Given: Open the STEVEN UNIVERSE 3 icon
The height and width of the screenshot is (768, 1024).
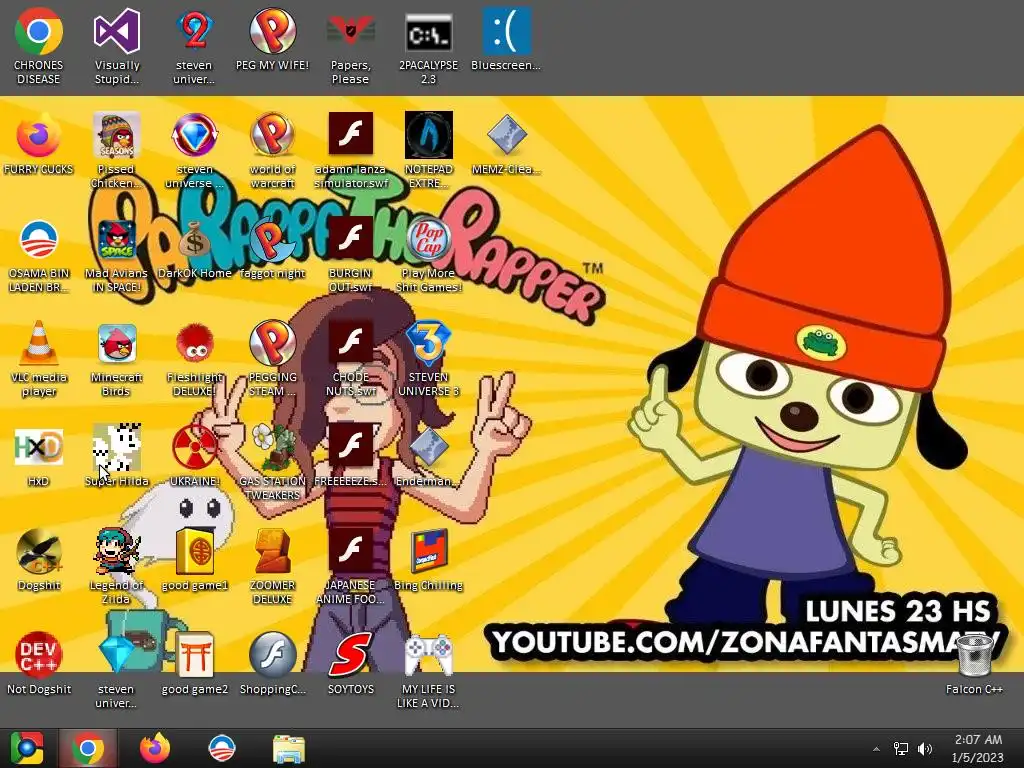Looking at the screenshot, I should (x=428, y=344).
